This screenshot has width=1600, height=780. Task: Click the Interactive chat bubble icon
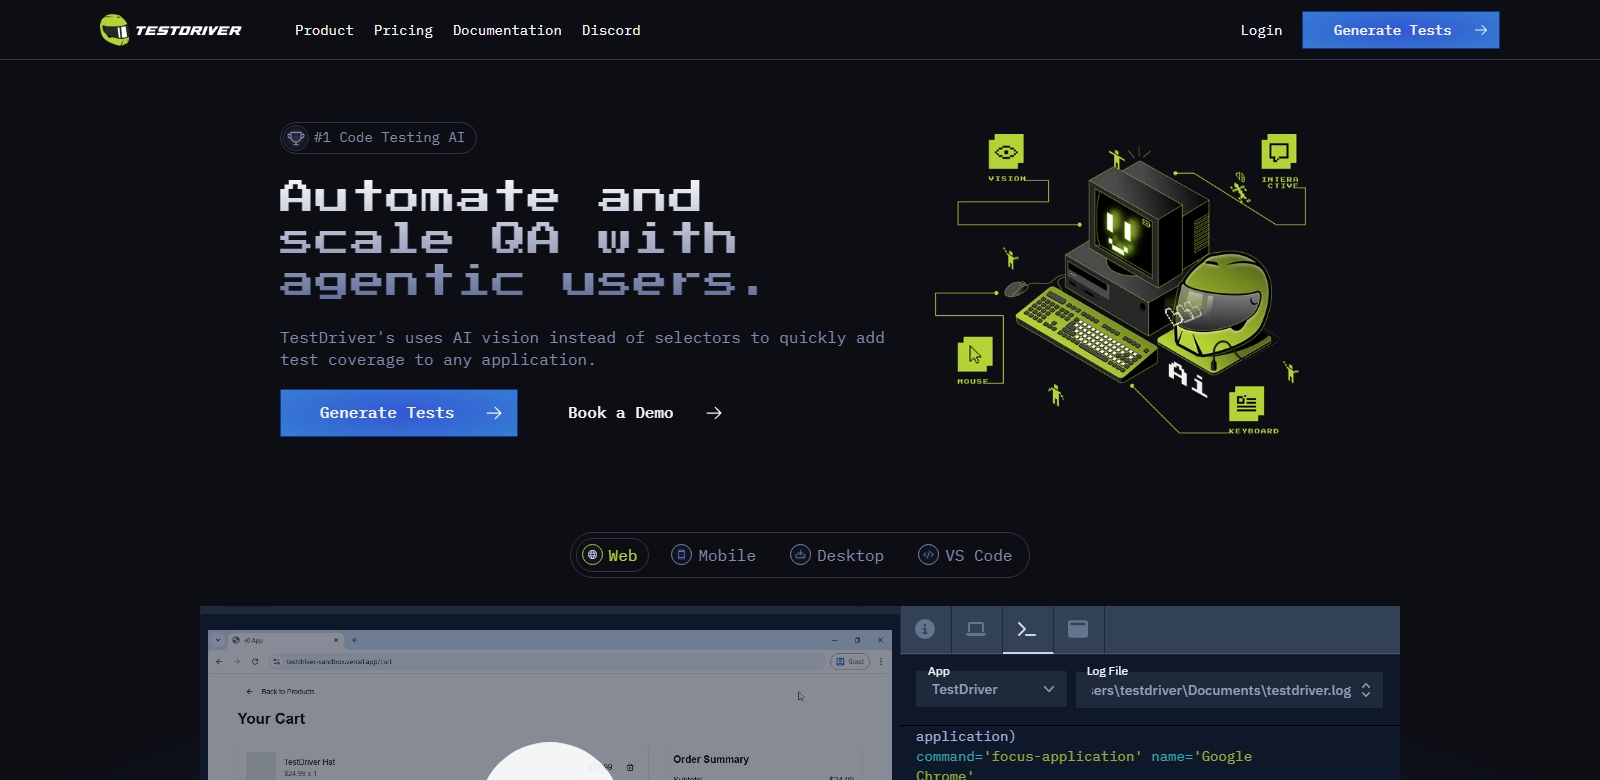click(1278, 152)
